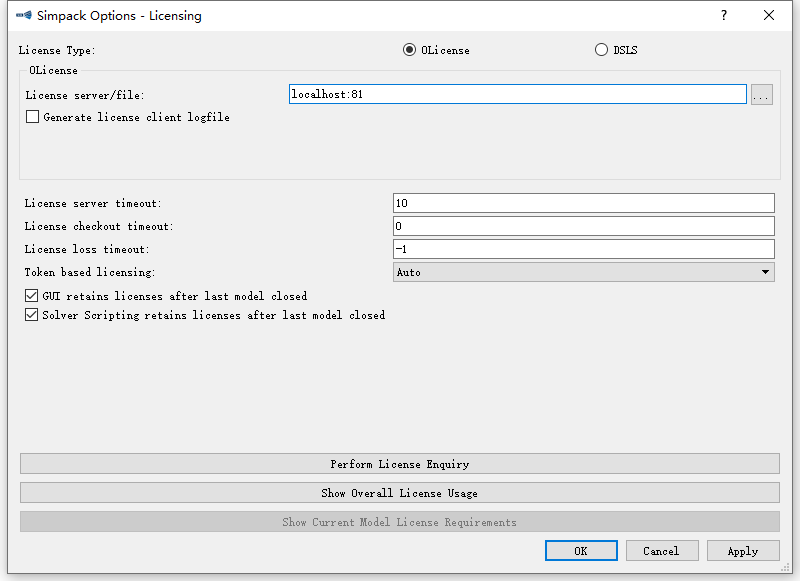Browse for license file with ellipsis button
Screen dimensions: 800x581
click(x=762, y=95)
